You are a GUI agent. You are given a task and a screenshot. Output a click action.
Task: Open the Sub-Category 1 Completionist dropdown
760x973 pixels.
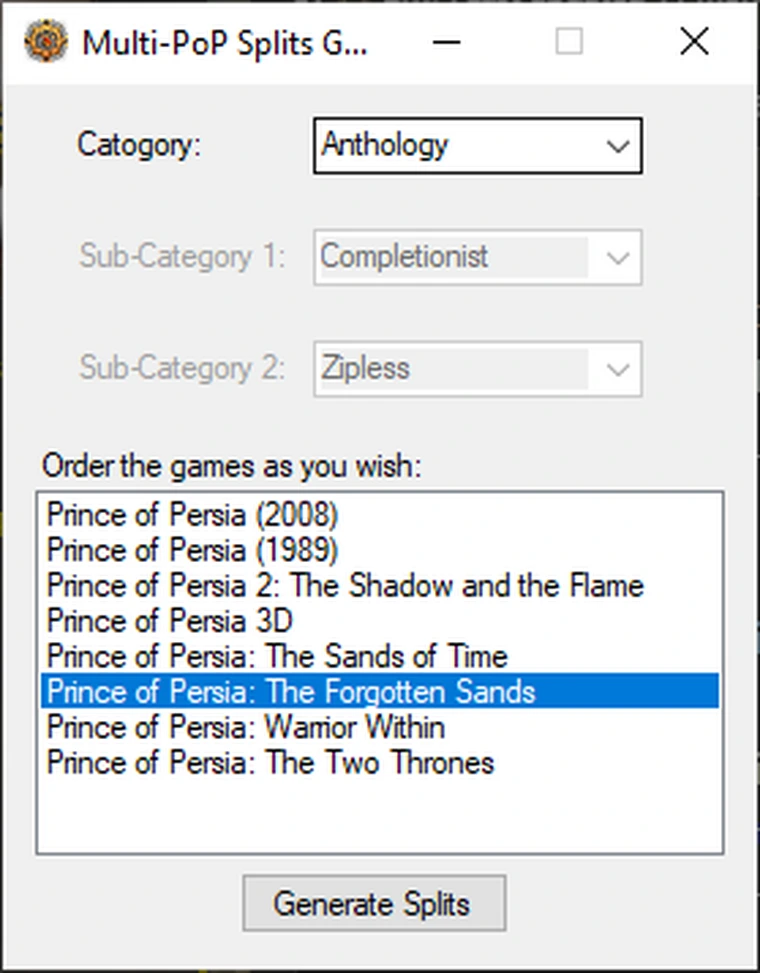pyautogui.click(x=477, y=258)
